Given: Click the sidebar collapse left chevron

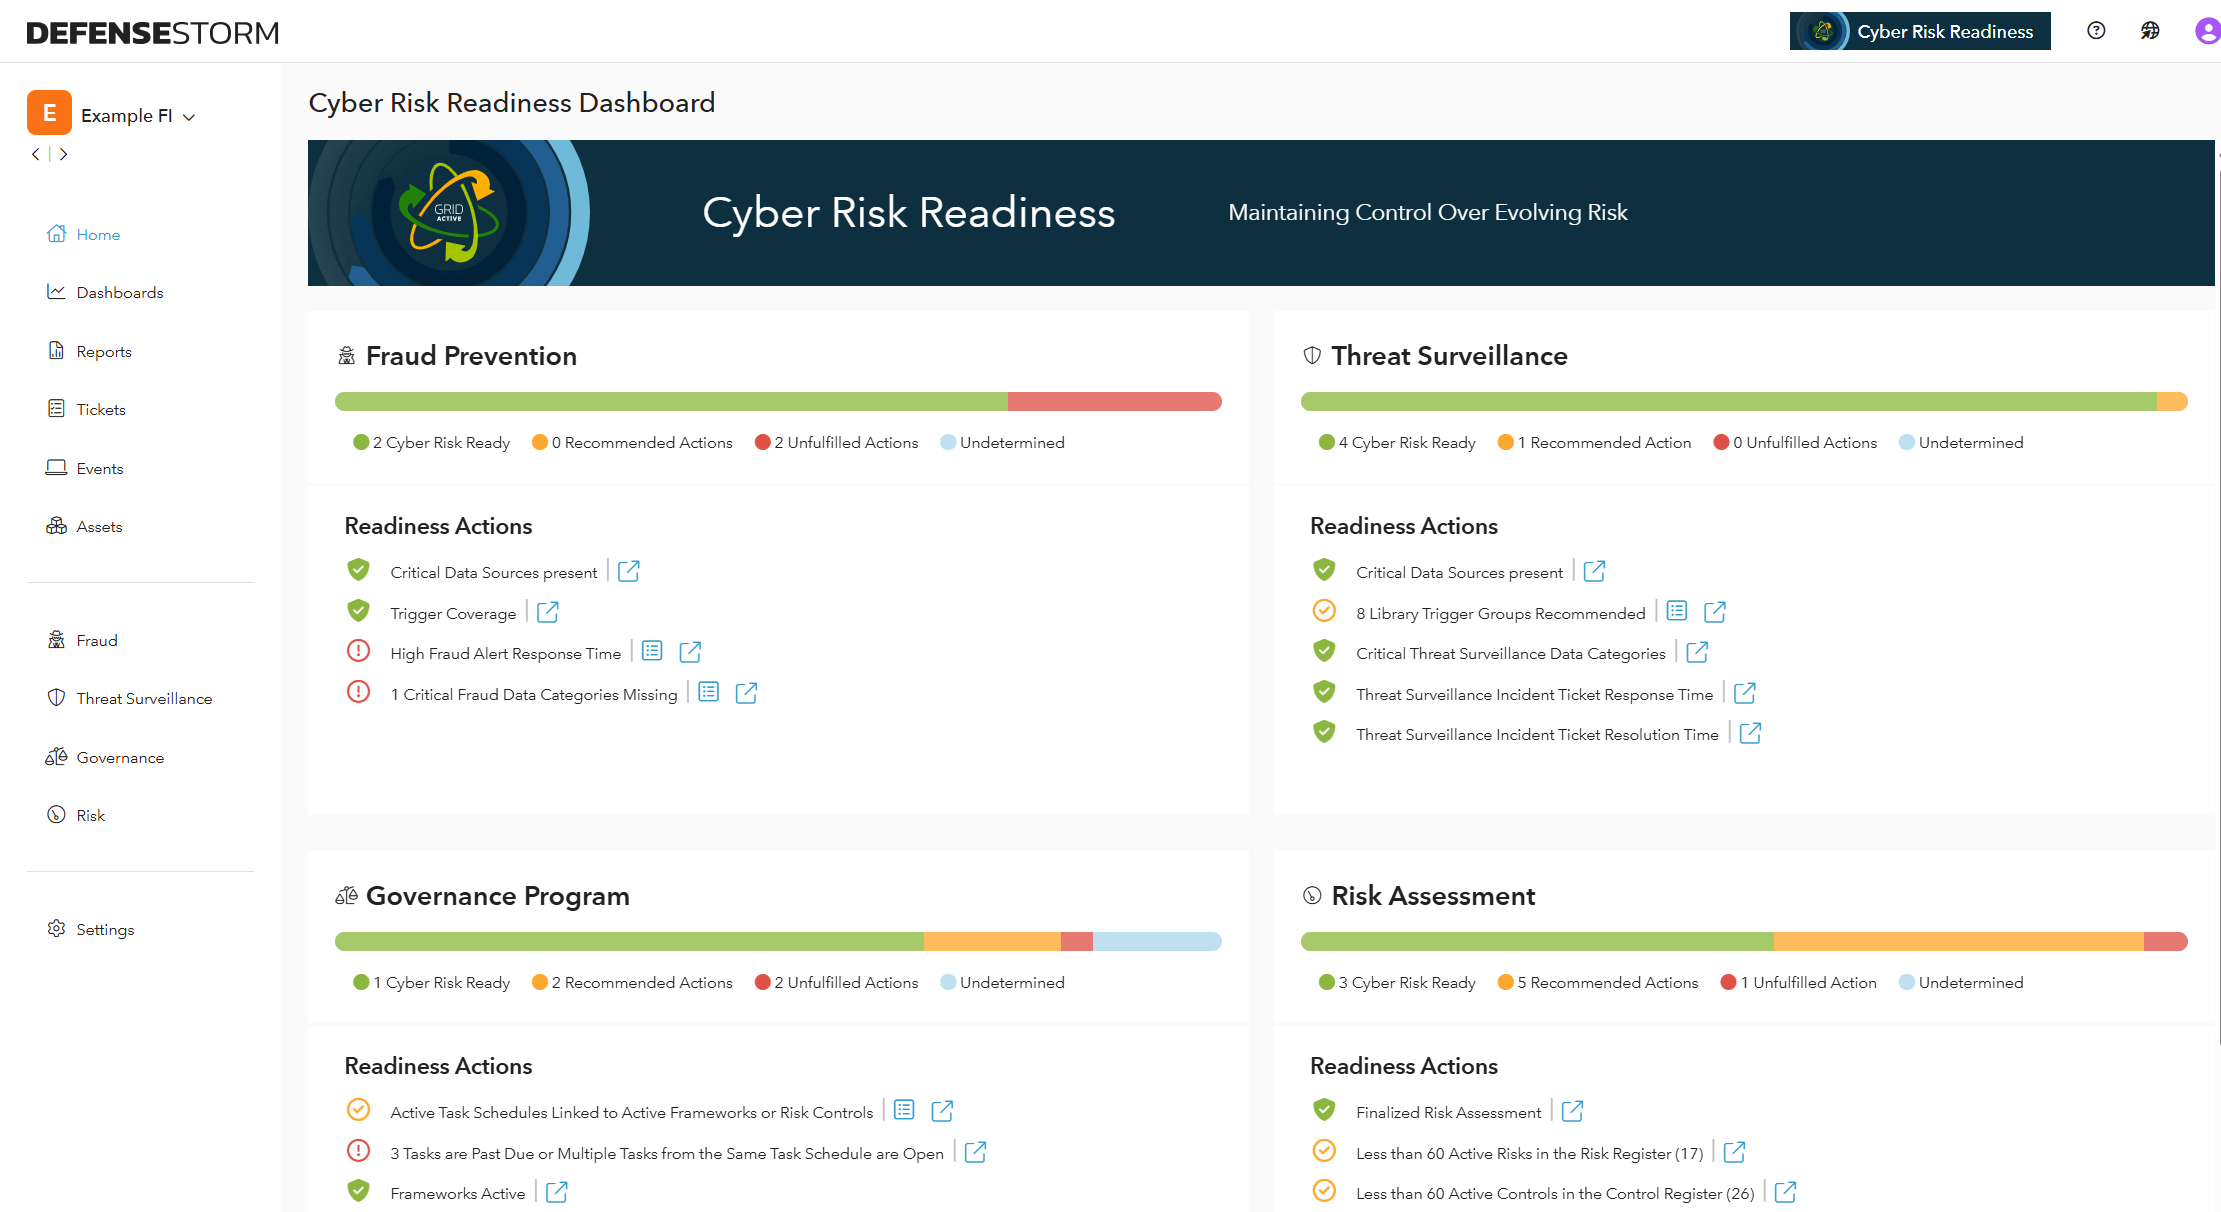Looking at the screenshot, I should (x=36, y=154).
